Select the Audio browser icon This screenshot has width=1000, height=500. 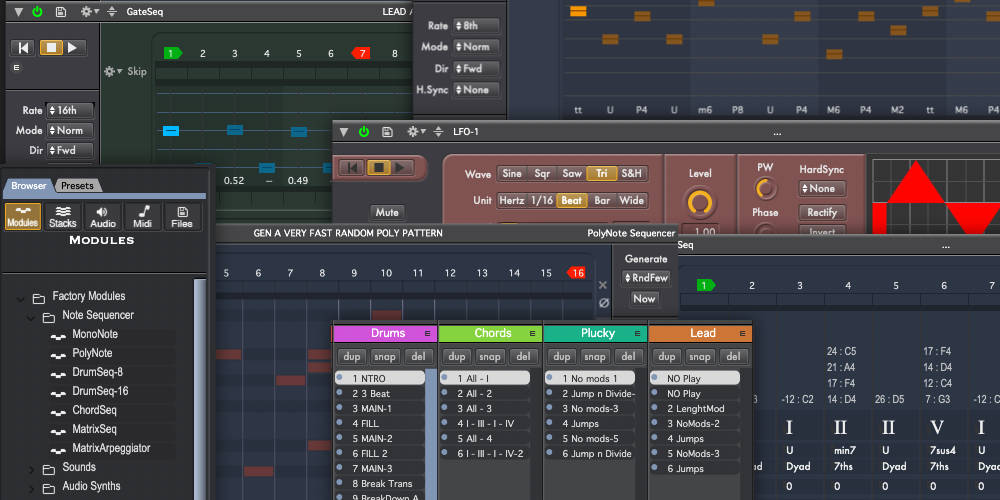[x=102, y=216]
